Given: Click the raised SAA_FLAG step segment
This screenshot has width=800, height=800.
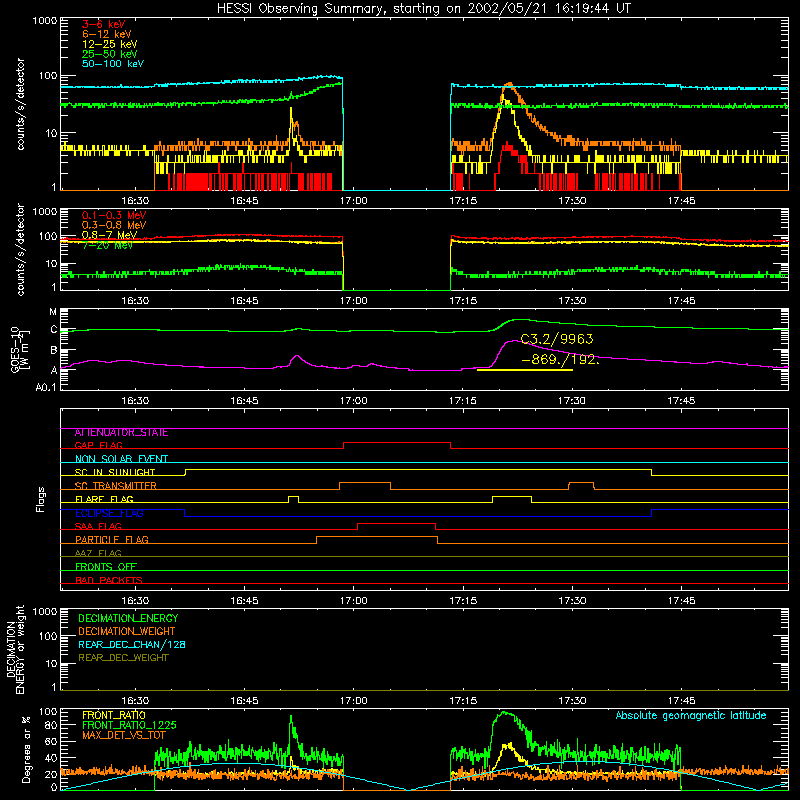Looking at the screenshot, I should click(396, 523).
